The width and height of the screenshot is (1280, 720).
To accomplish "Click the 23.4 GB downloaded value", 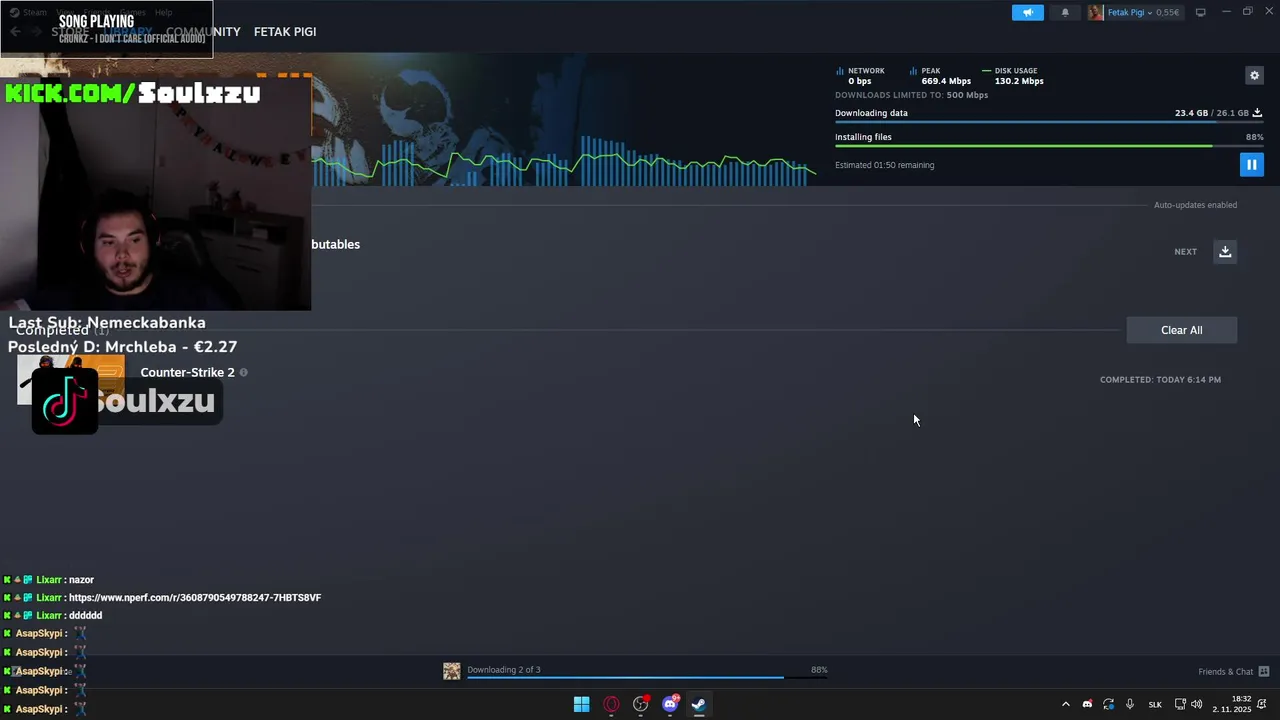I will click(1191, 113).
